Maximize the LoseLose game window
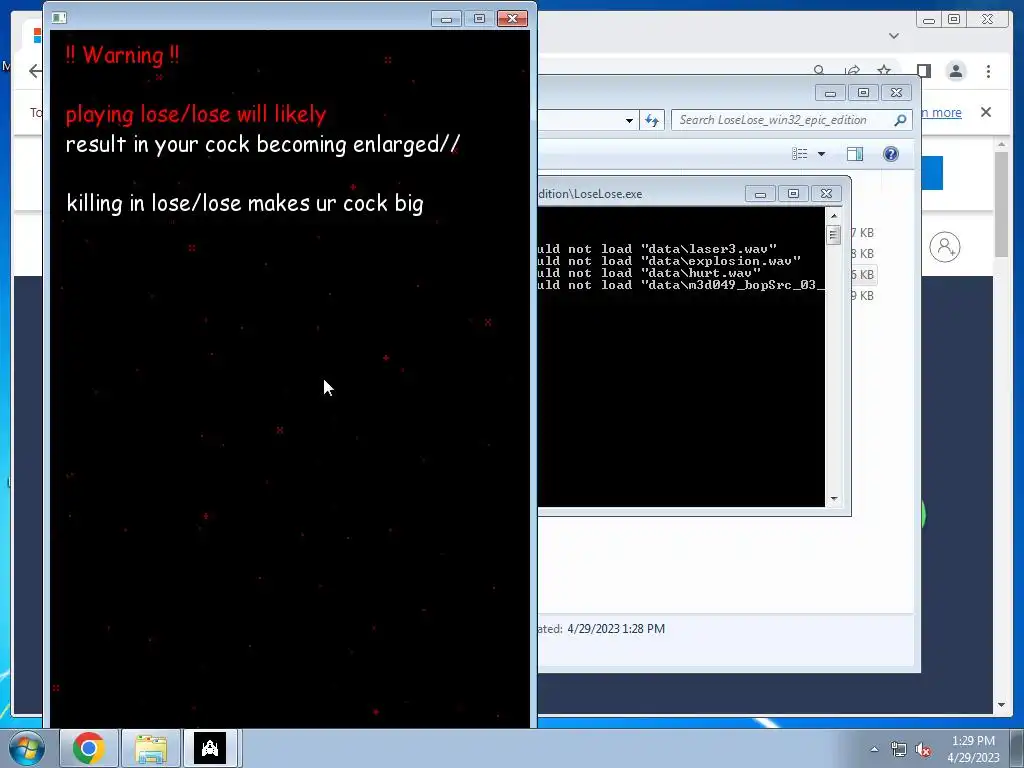Image resolution: width=1024 pixels, height=768 pixels. click(479, 19)
